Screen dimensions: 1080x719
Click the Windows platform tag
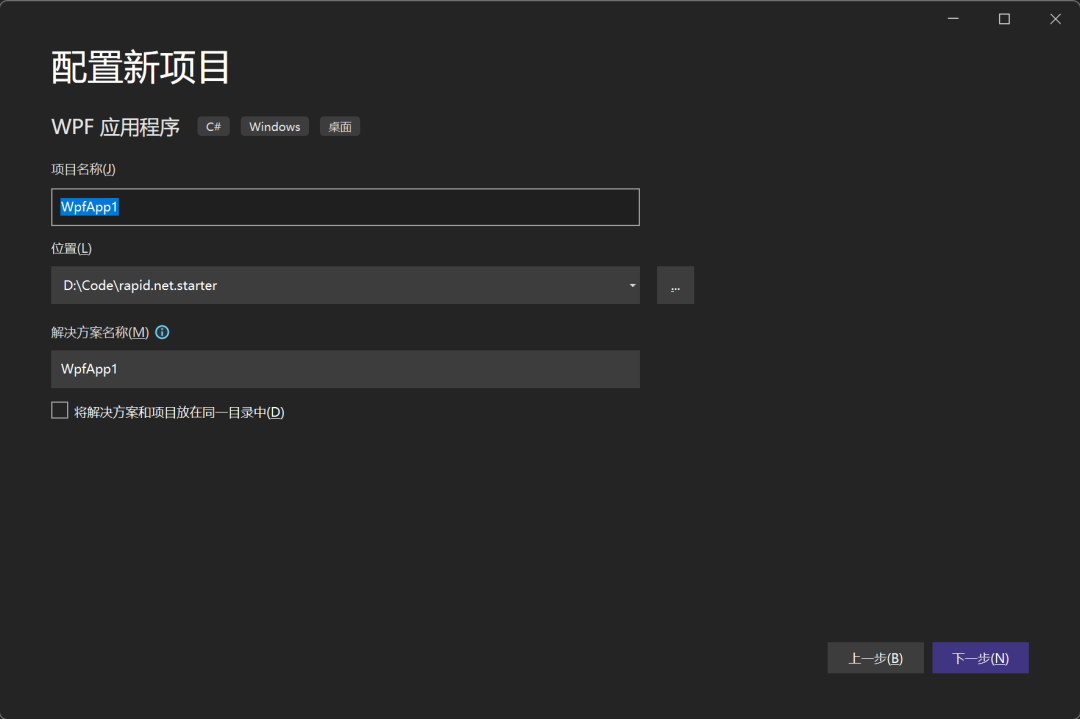coord(275,127)
